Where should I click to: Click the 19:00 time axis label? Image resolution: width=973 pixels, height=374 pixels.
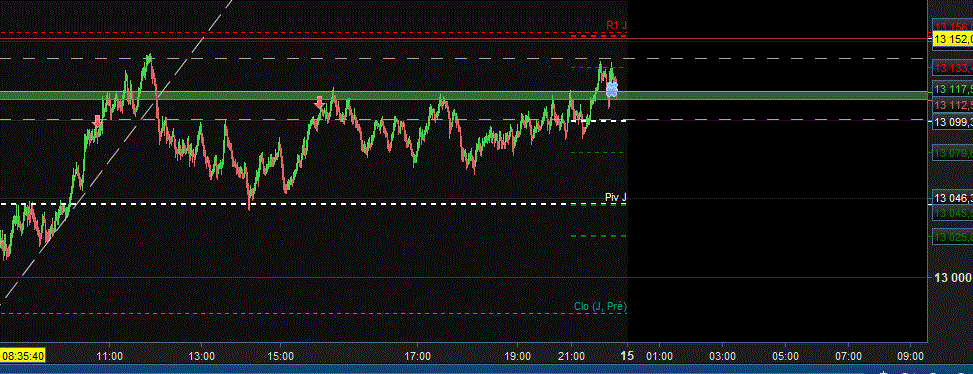pyautogui.click(x=518, y=357)
